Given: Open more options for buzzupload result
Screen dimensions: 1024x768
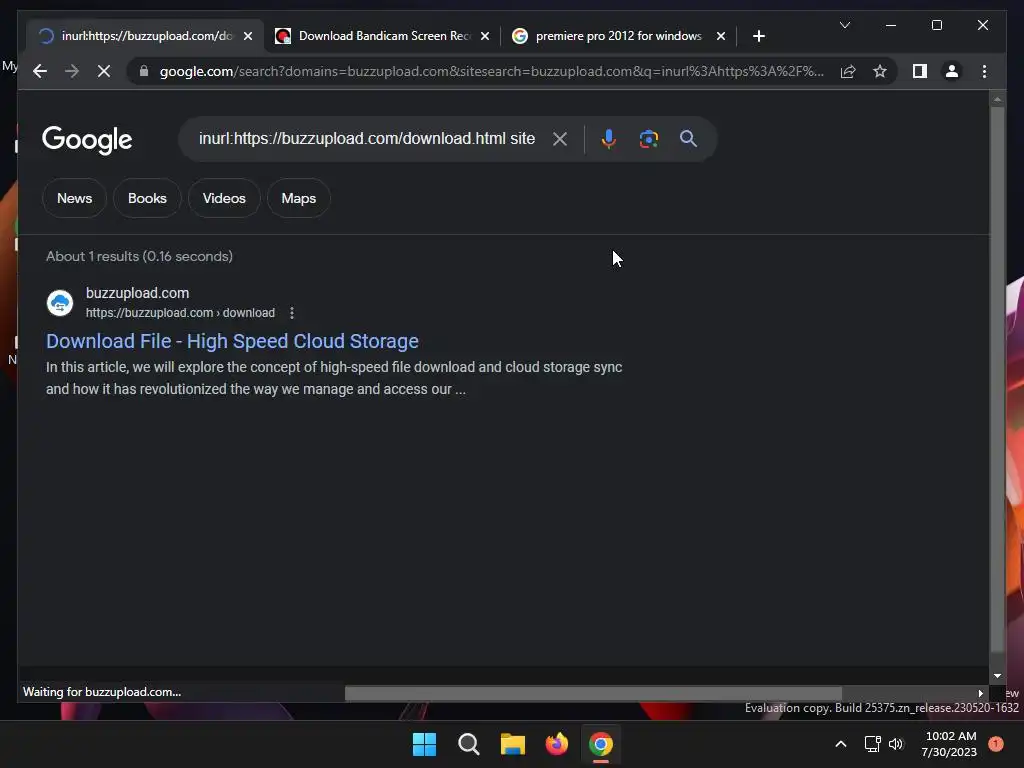Looking at the screenshot, I should pyautogui.click(x=292, y=313).
